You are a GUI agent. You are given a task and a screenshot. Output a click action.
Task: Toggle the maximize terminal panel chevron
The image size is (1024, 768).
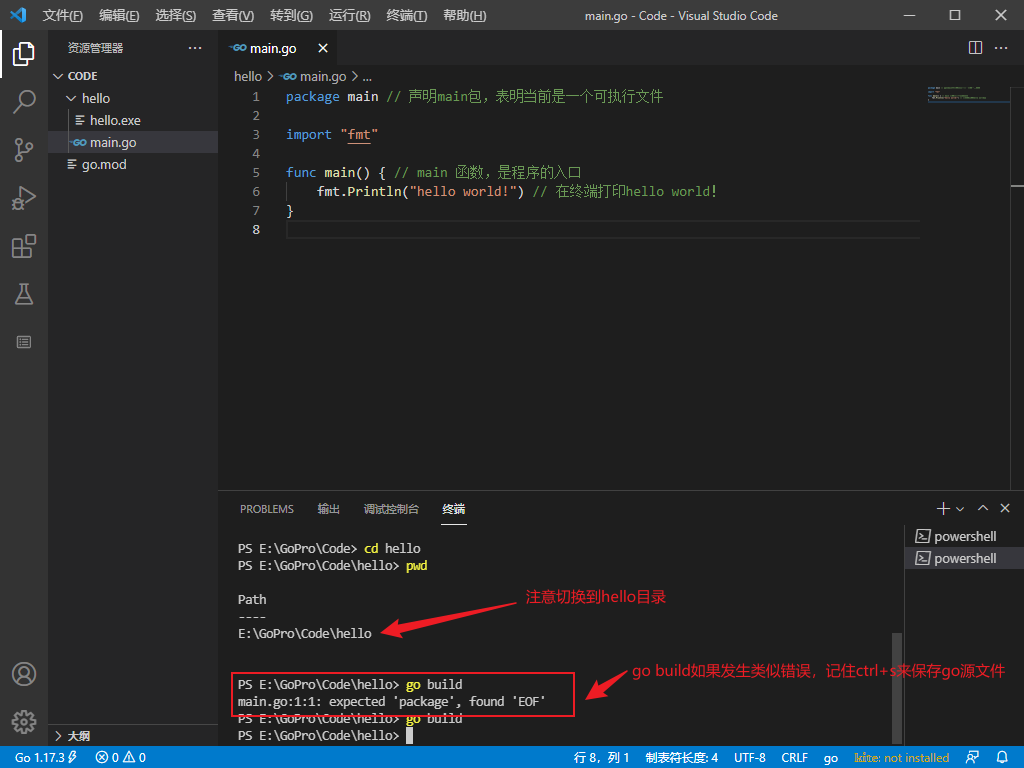[983, 509]
